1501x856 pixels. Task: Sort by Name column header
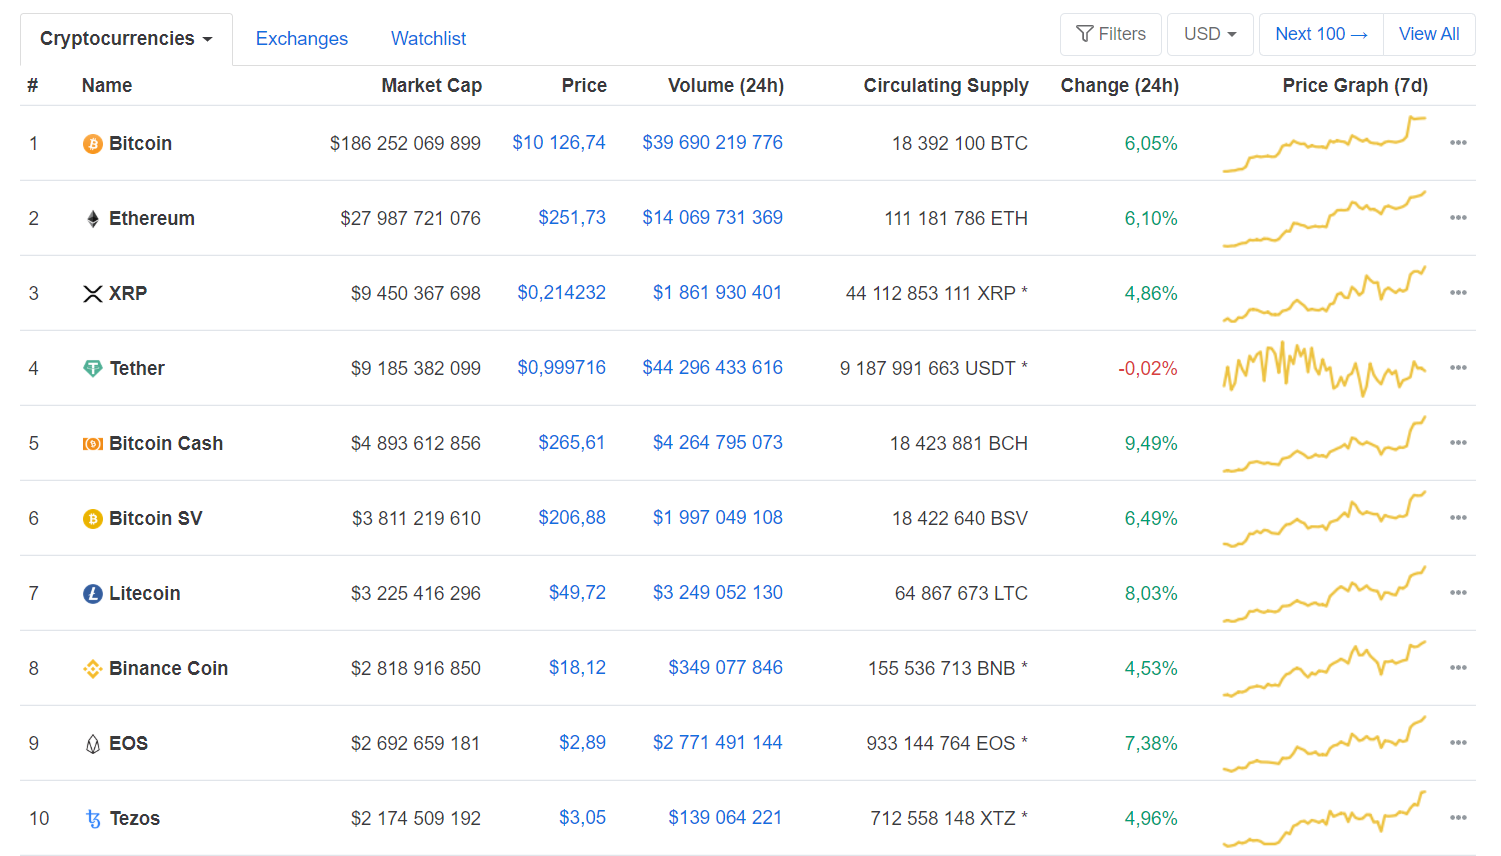107,86
